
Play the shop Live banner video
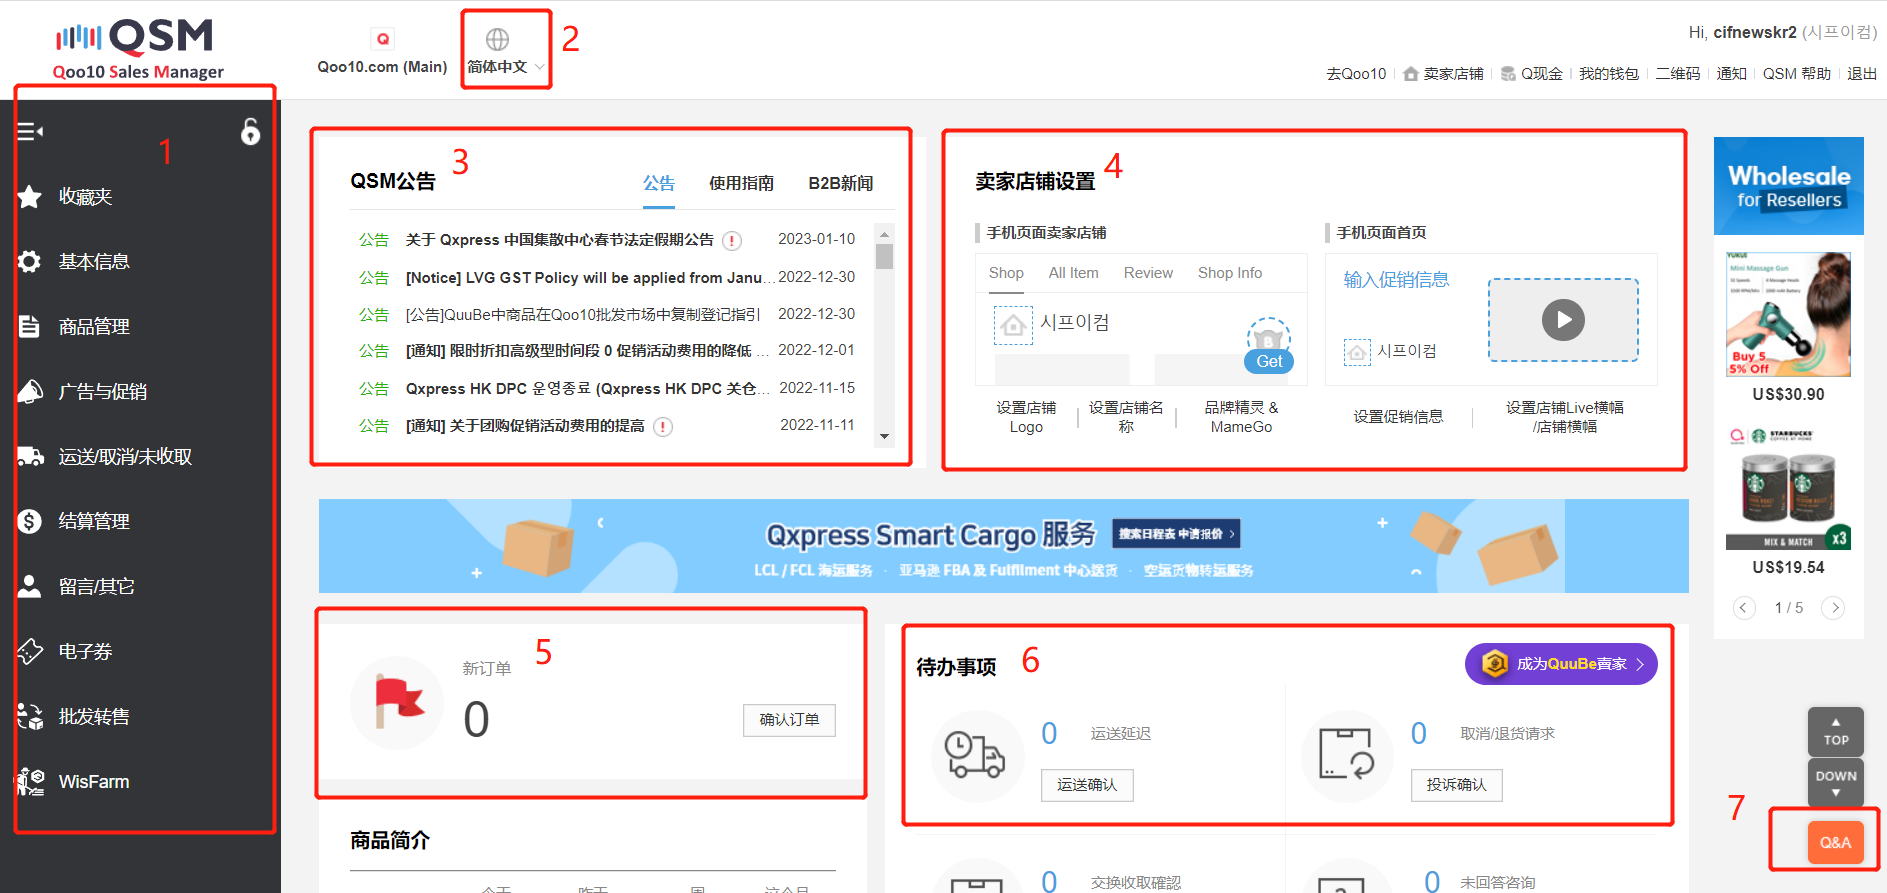[1563, 320]
